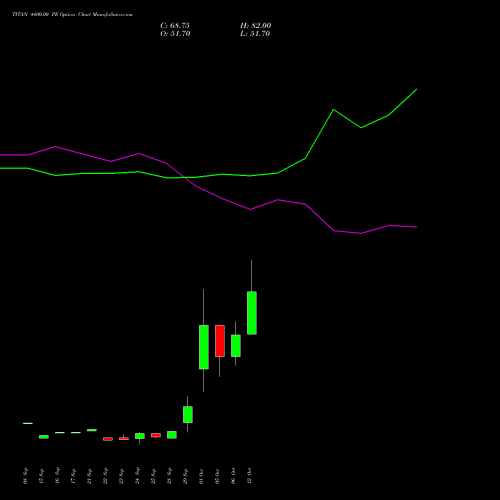
Task: Click the high value H: 82.00
Action: click(x=255, y=26)
